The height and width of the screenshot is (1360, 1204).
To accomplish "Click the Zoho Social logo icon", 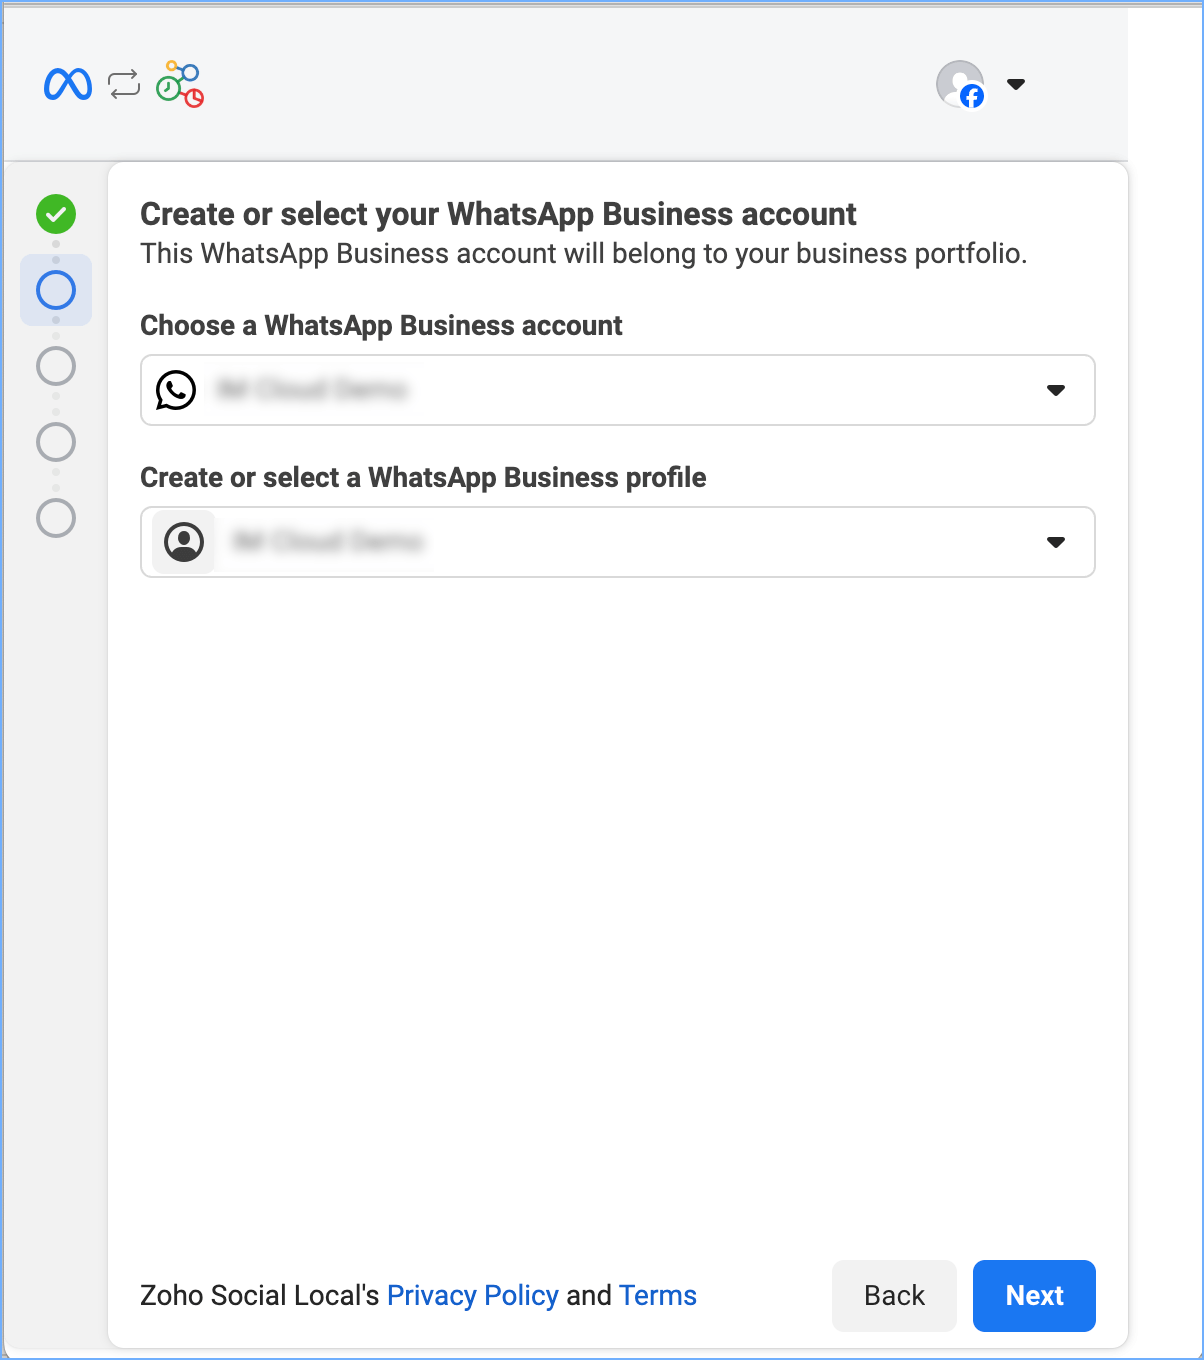I will pos(180,85).
